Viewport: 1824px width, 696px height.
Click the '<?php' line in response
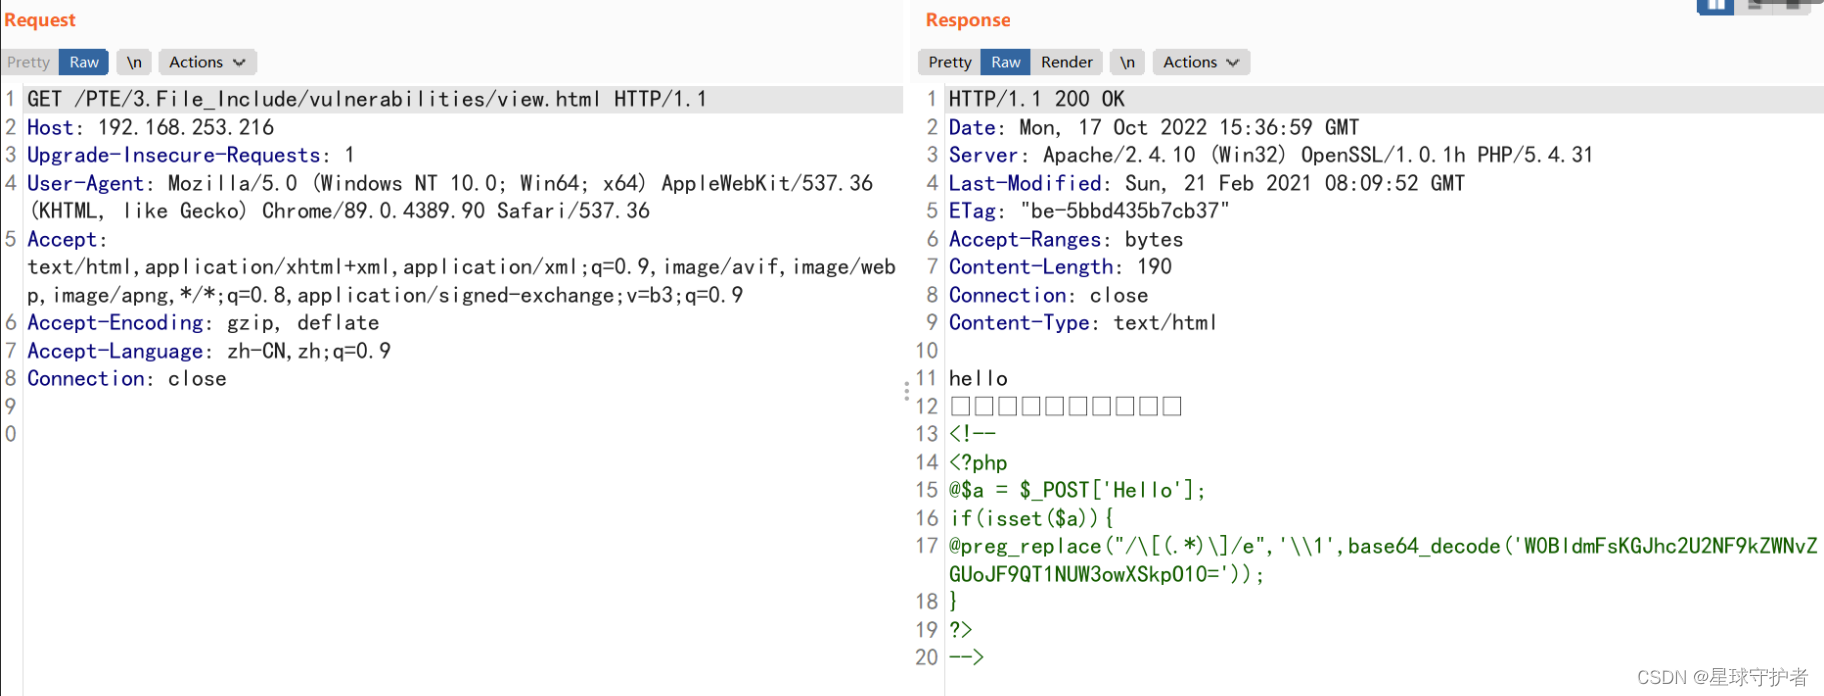click(x=978, y=462)
